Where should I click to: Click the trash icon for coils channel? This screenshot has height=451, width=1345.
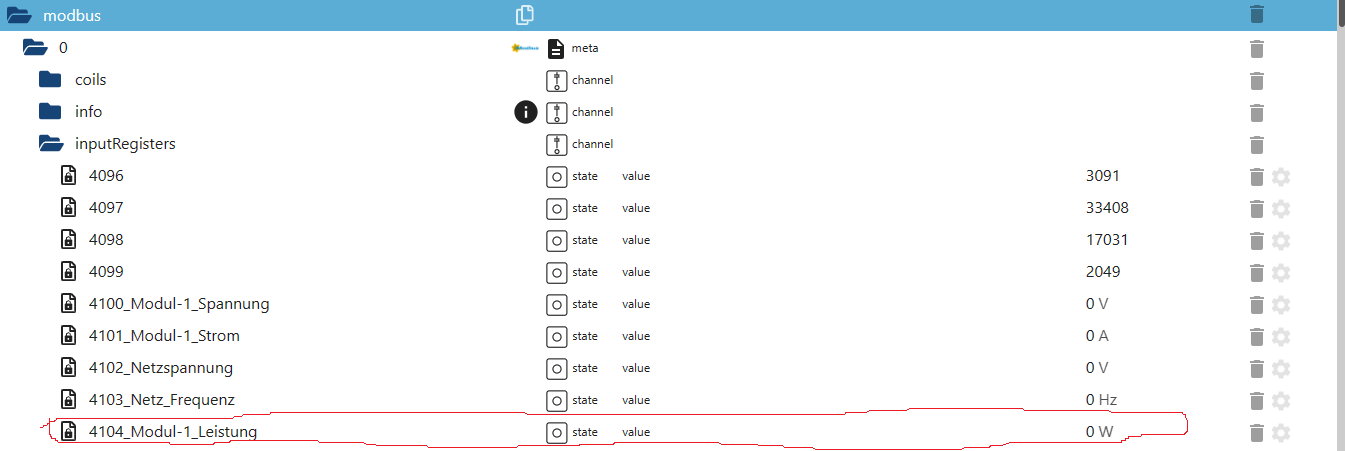point(1257,81)
